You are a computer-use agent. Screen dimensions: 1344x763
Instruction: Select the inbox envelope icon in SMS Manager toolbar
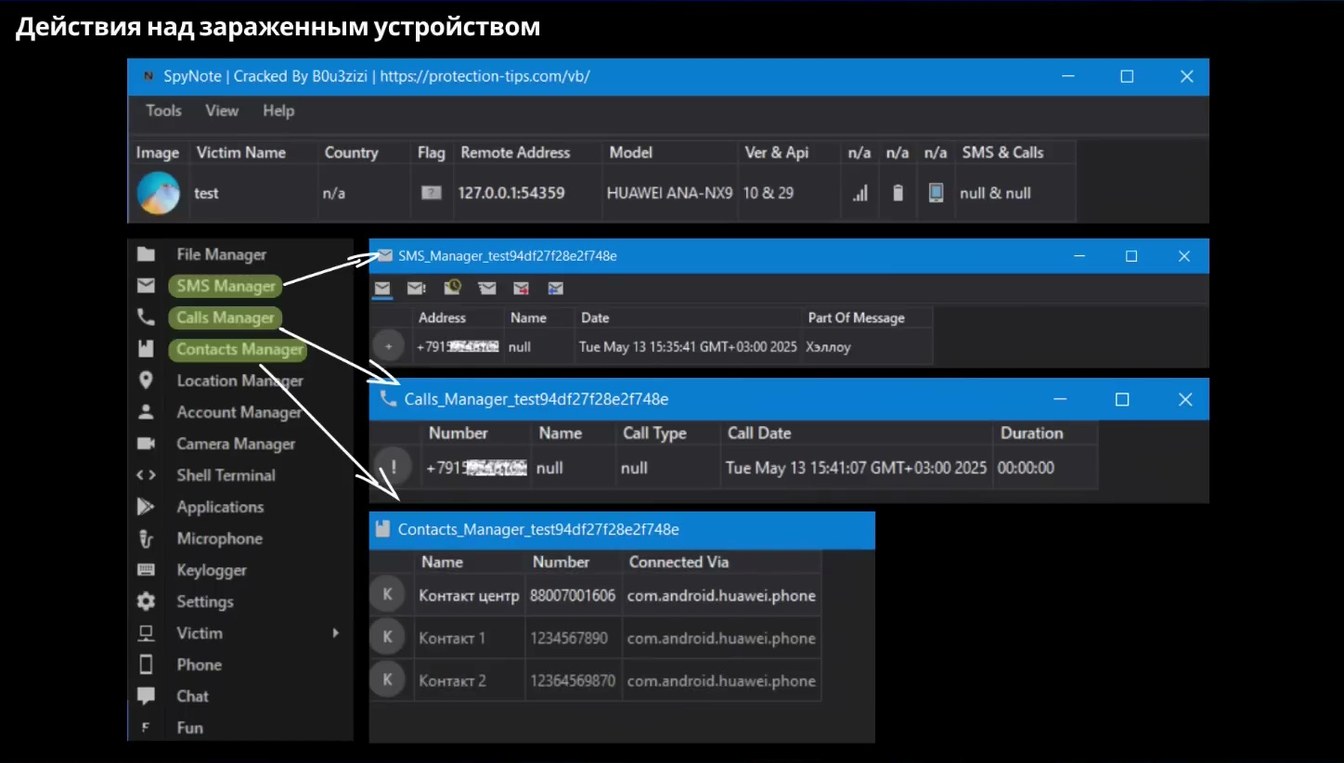point(382,289)
